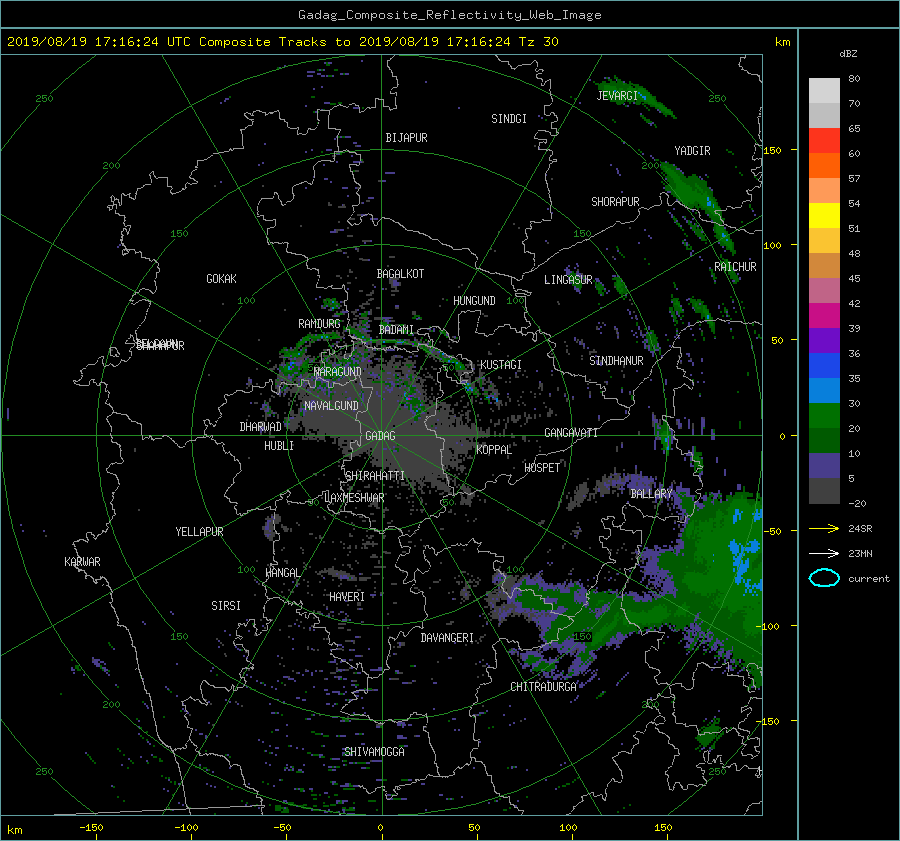Click the KUSTAGI city label
The image size is (900, 841).
(x=501, y=365)
